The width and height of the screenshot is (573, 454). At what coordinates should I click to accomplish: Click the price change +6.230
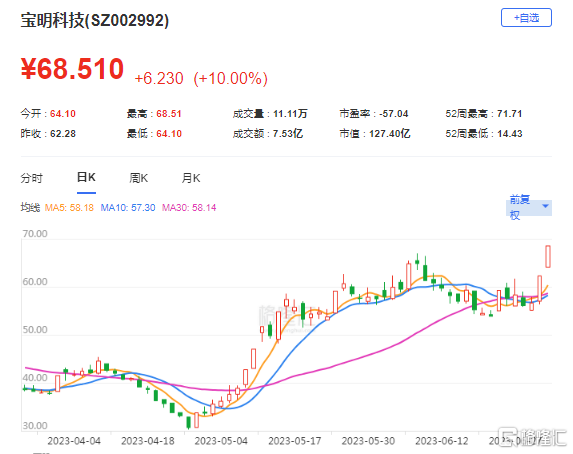[159, 78]
